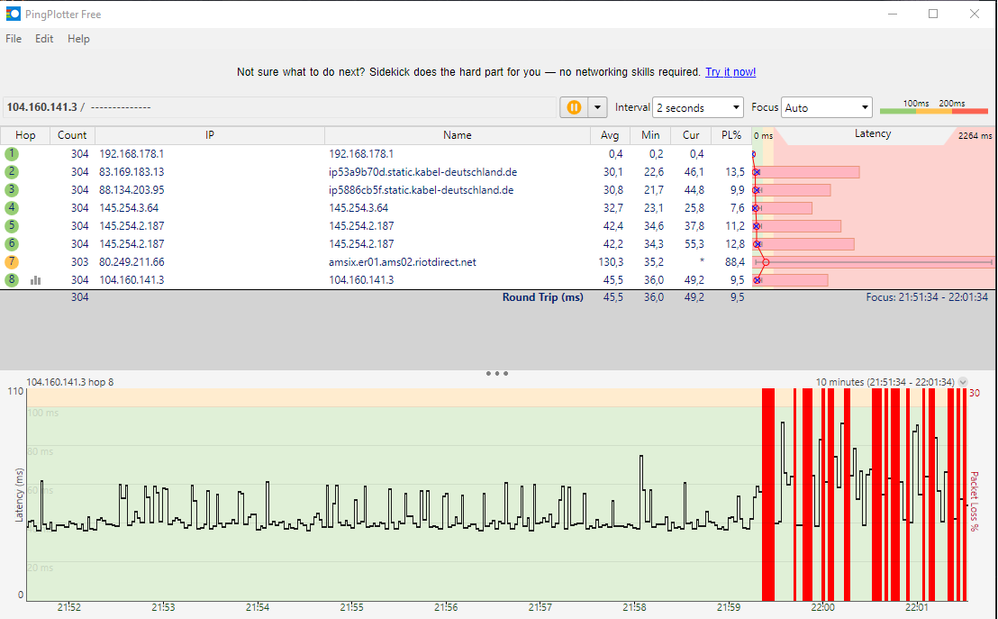998x619 pixels.
Task: Select hop 3 green circle icon
Action: point(11,190)
